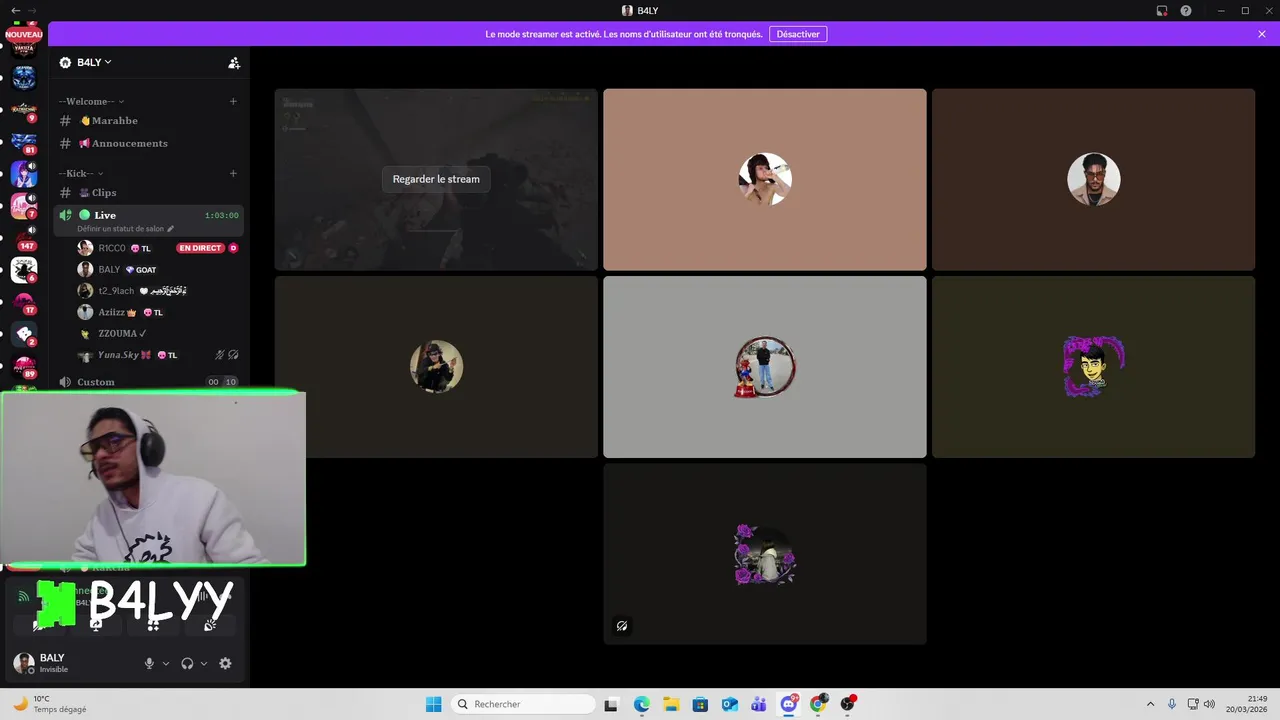Click the video-off icon on the bottom participant tile

tap(622, 626)
